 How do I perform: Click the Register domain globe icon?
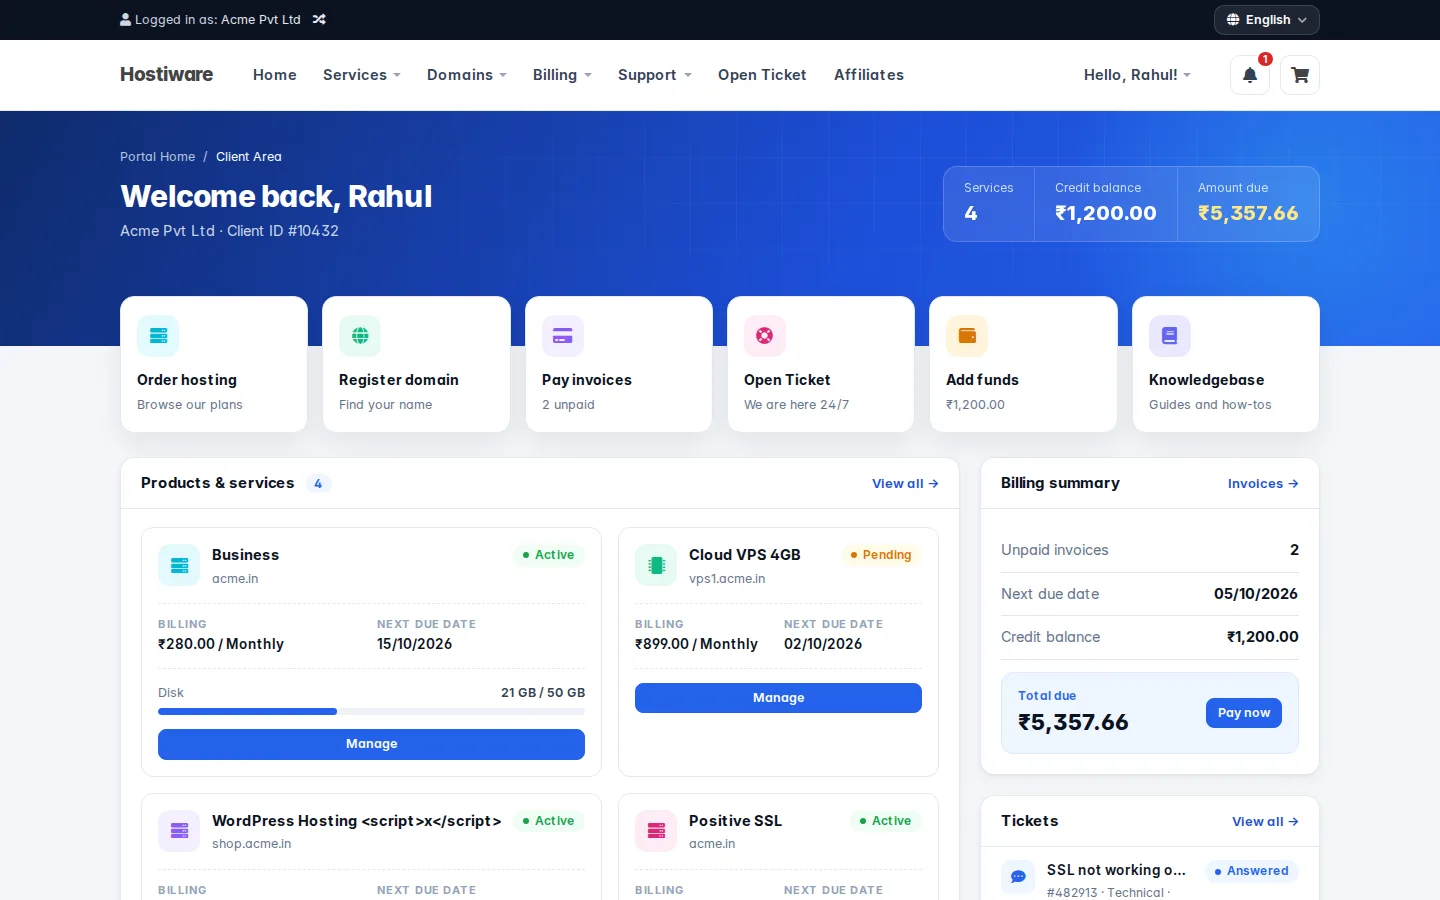coord(360,336)
